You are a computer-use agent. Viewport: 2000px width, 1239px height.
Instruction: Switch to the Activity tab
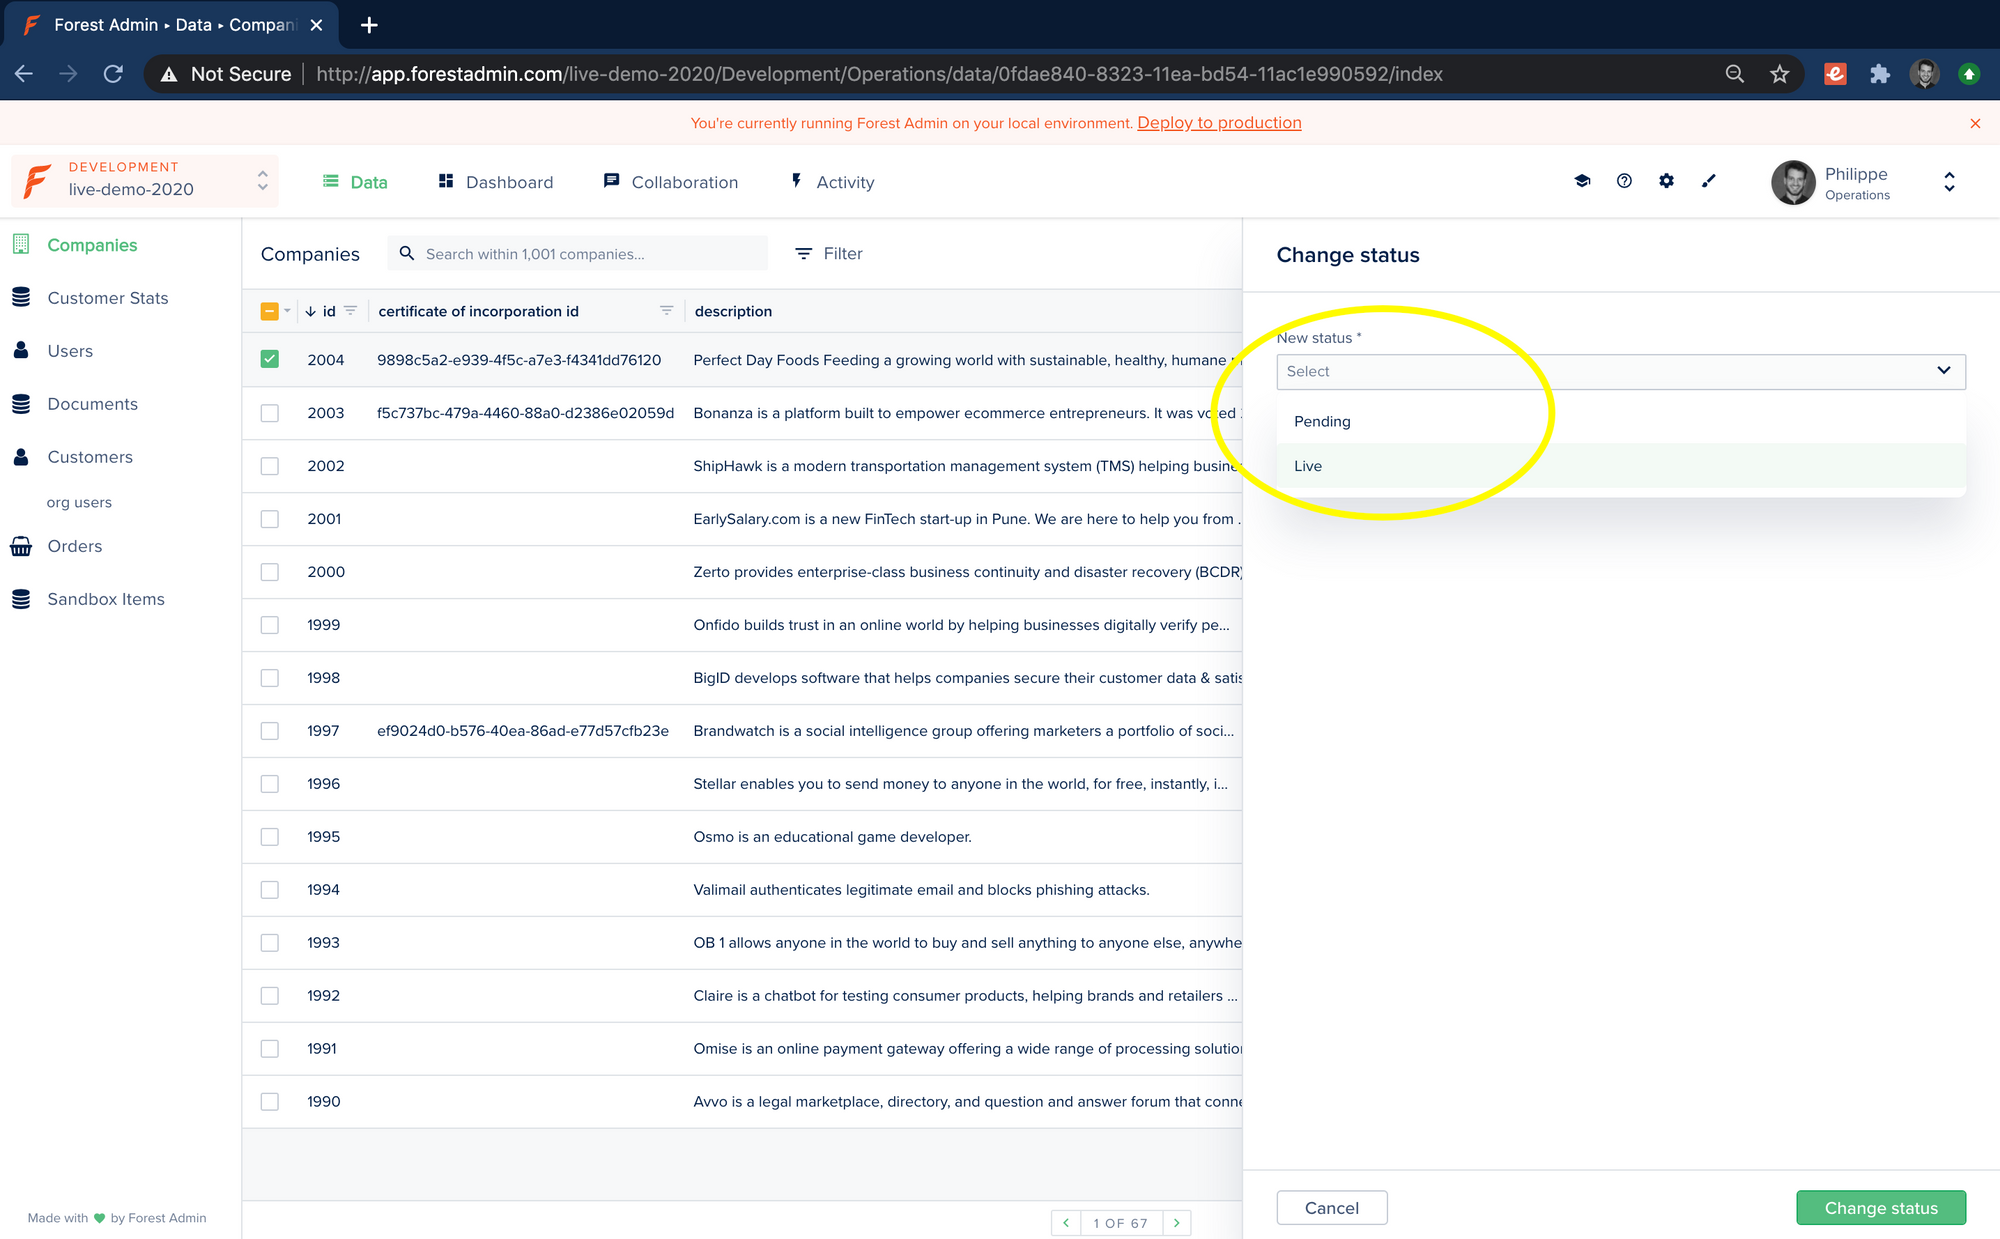click(832, 182)
